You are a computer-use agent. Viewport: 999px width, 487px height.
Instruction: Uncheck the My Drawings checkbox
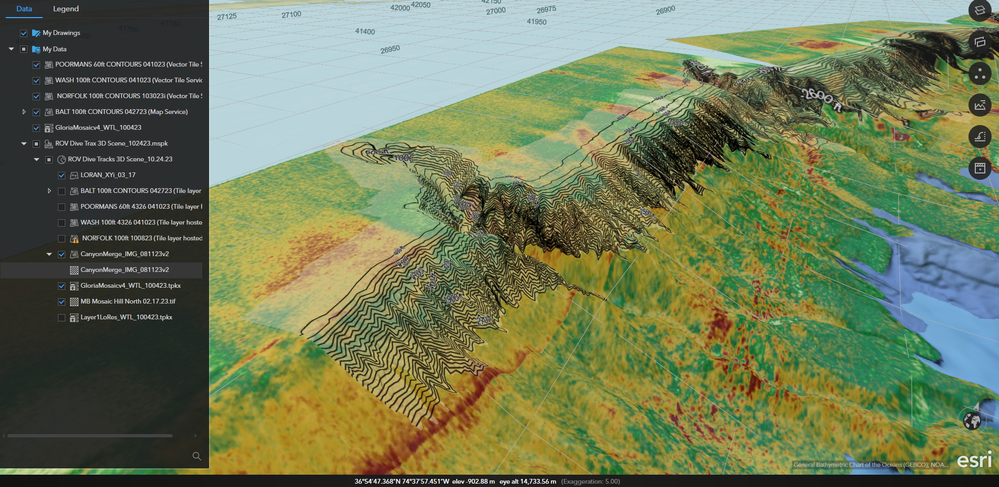coord(24,33)
